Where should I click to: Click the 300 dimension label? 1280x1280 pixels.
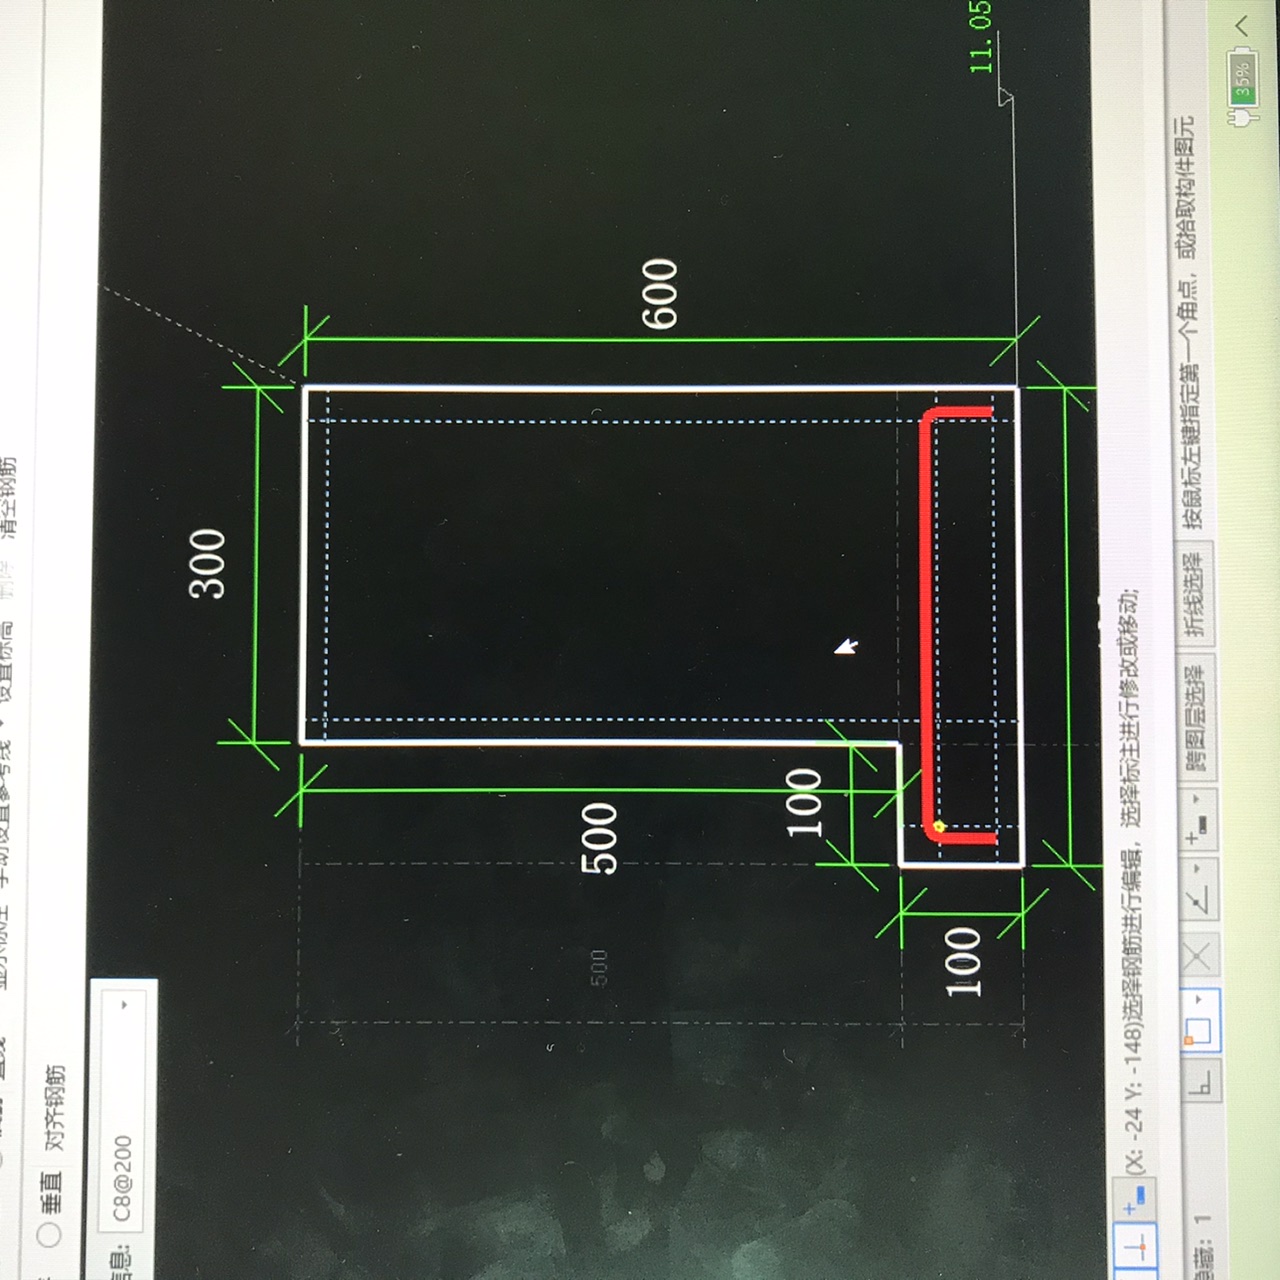pos(207,563)
